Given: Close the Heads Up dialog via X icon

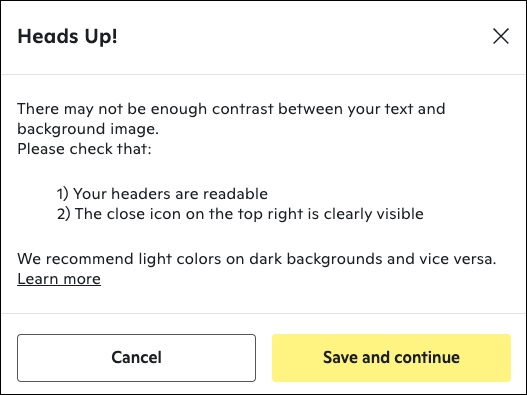Looking at the screenshot, I should click(501, 36).
